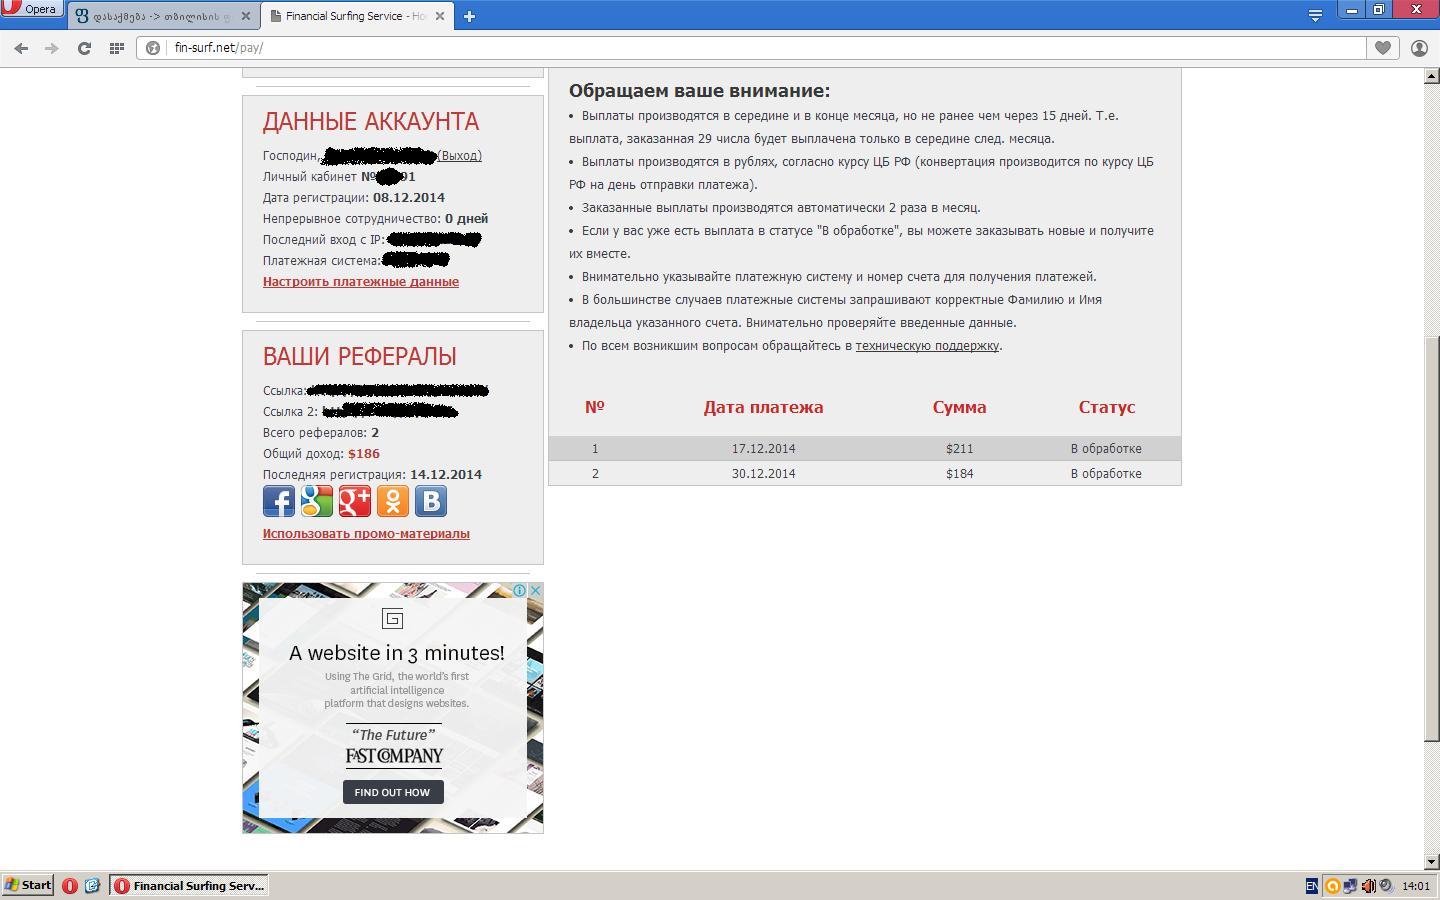1440x900 pixels.
Task: Select the Financial Surfing Serv... taskbar button
Action: (190, 886)
